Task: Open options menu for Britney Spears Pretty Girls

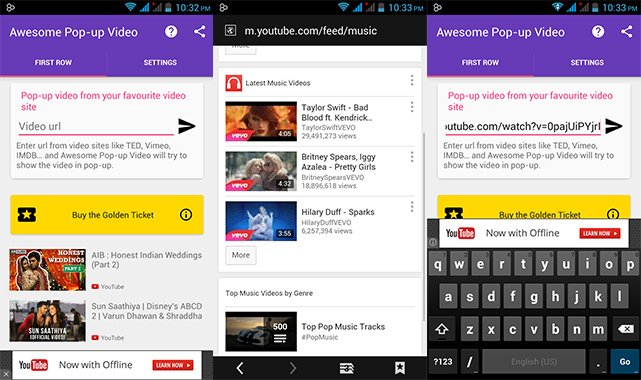Action: pyautogui.click(x=412, y=156)
